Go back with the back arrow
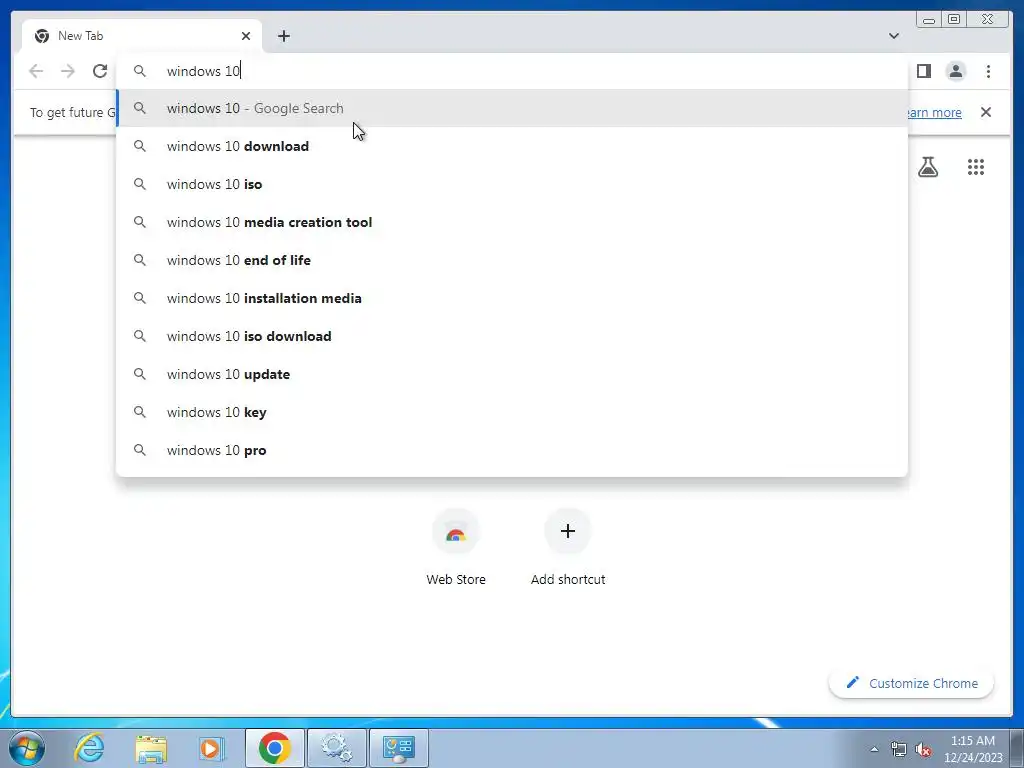This screenshot has width=1024, height=768. click(x=36, y=71)
